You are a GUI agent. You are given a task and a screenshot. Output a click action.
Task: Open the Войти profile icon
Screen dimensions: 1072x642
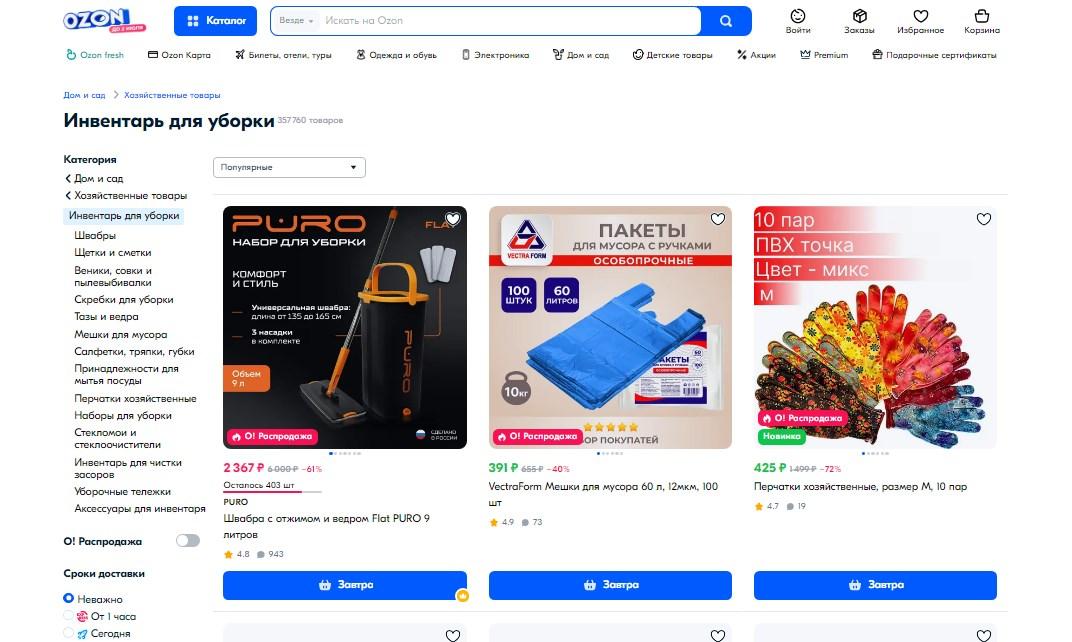(x=798, y=21)
